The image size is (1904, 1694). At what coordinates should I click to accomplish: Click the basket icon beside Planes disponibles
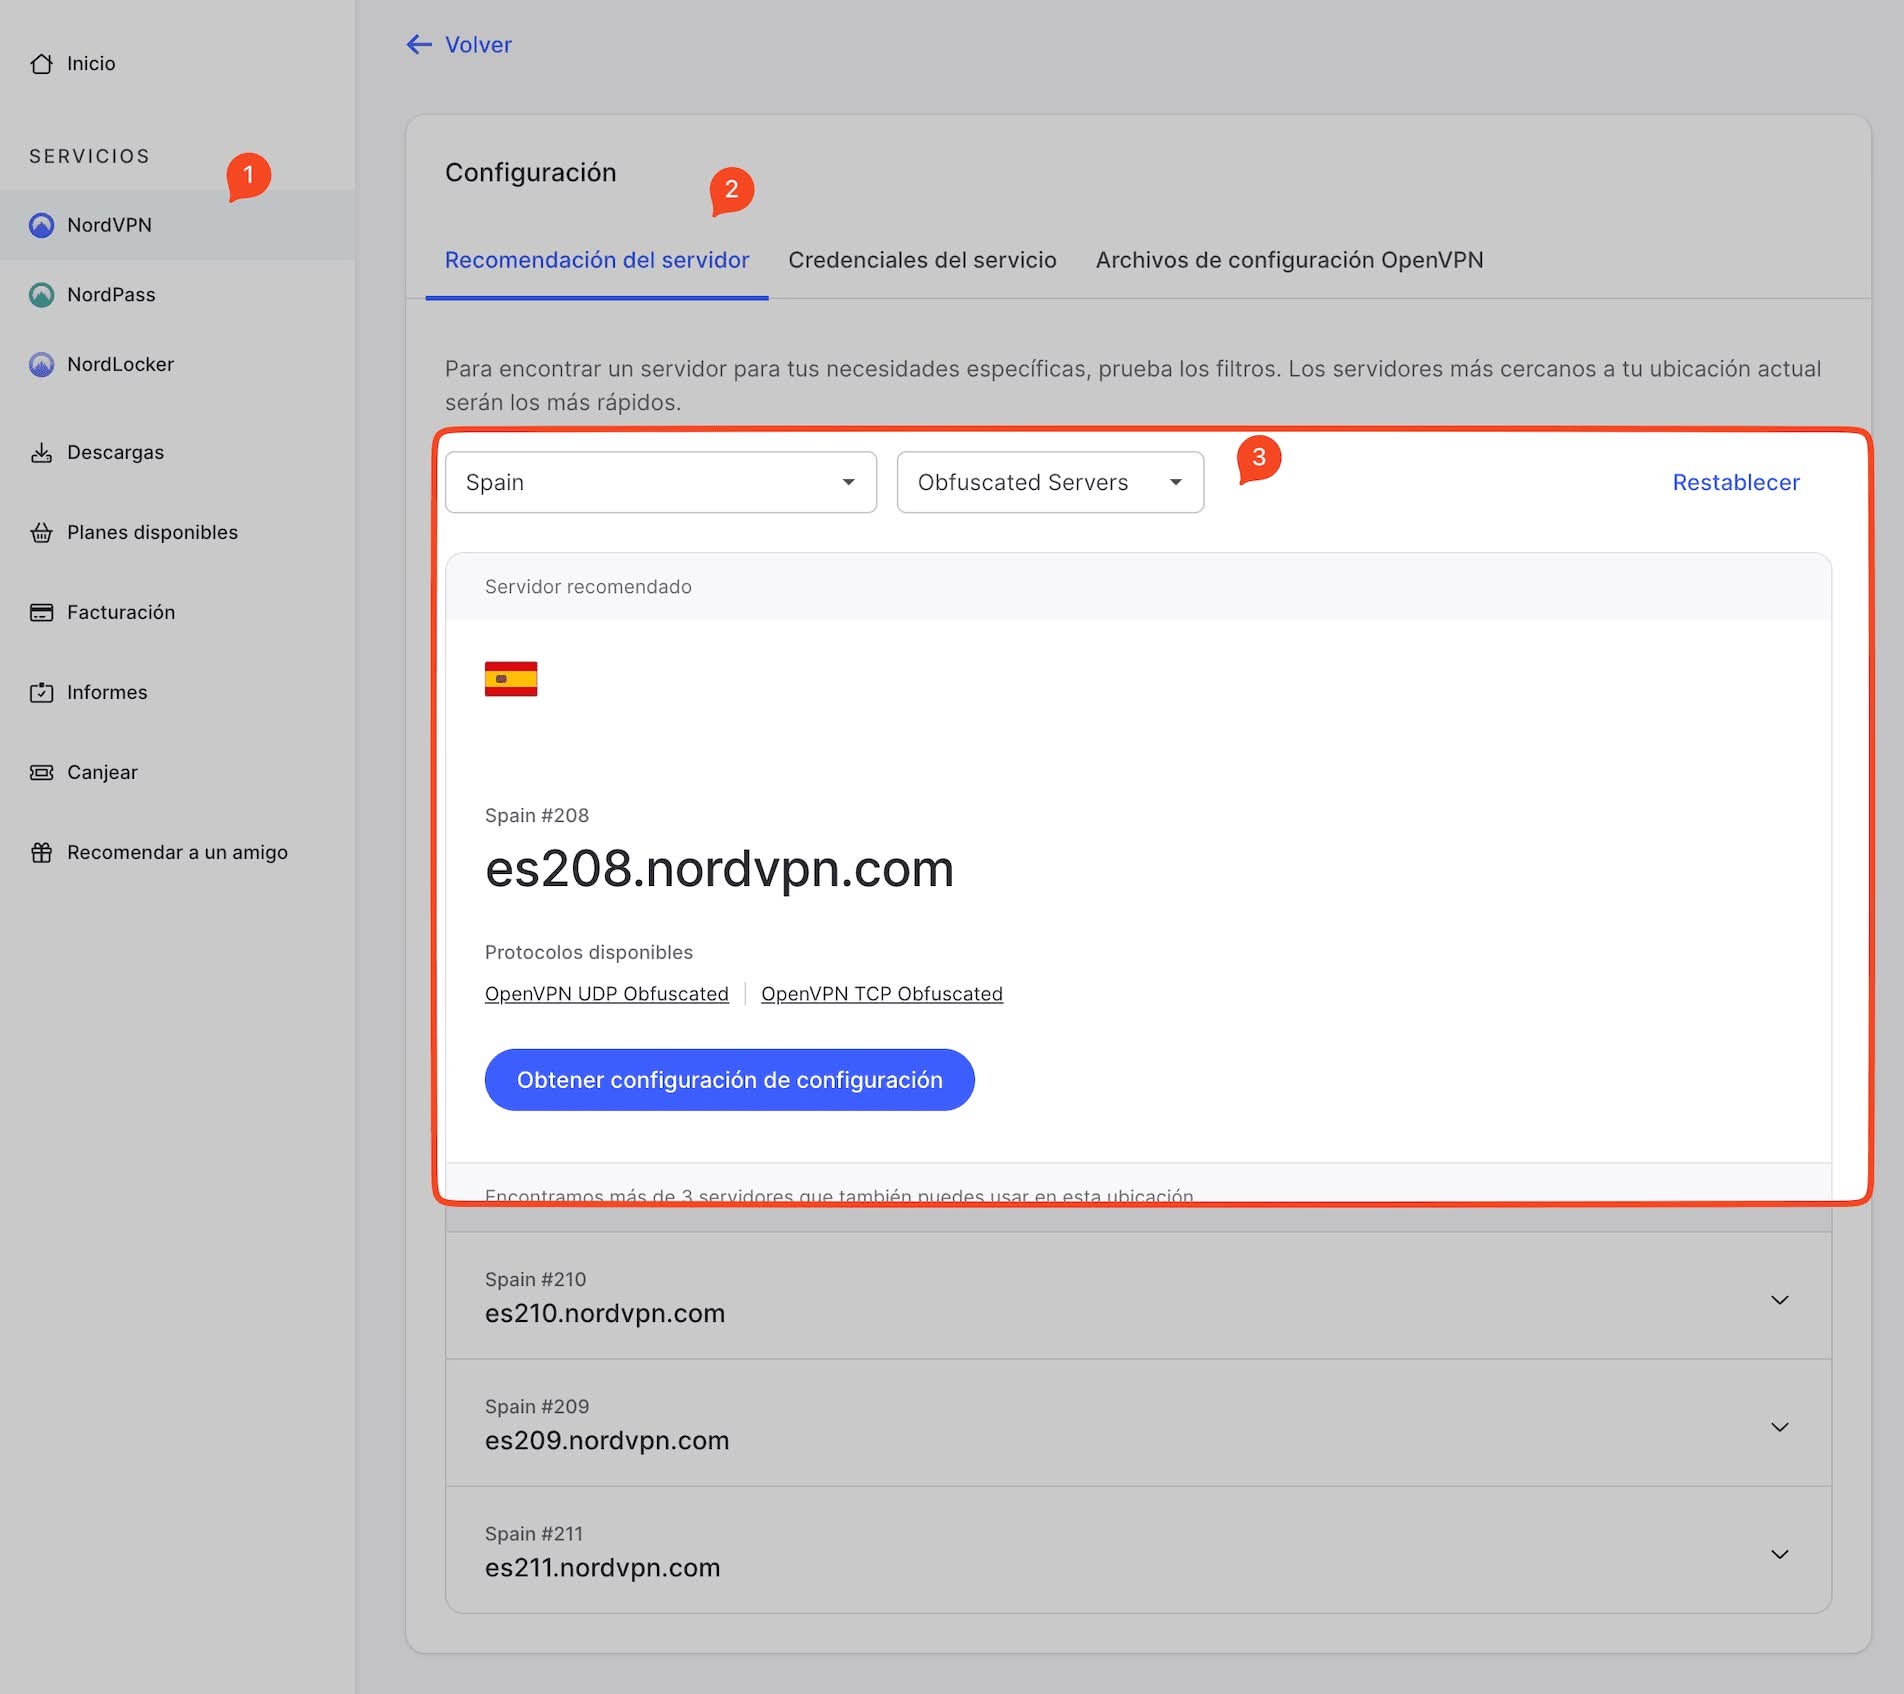pyautogui.click(x=41, y=533)
